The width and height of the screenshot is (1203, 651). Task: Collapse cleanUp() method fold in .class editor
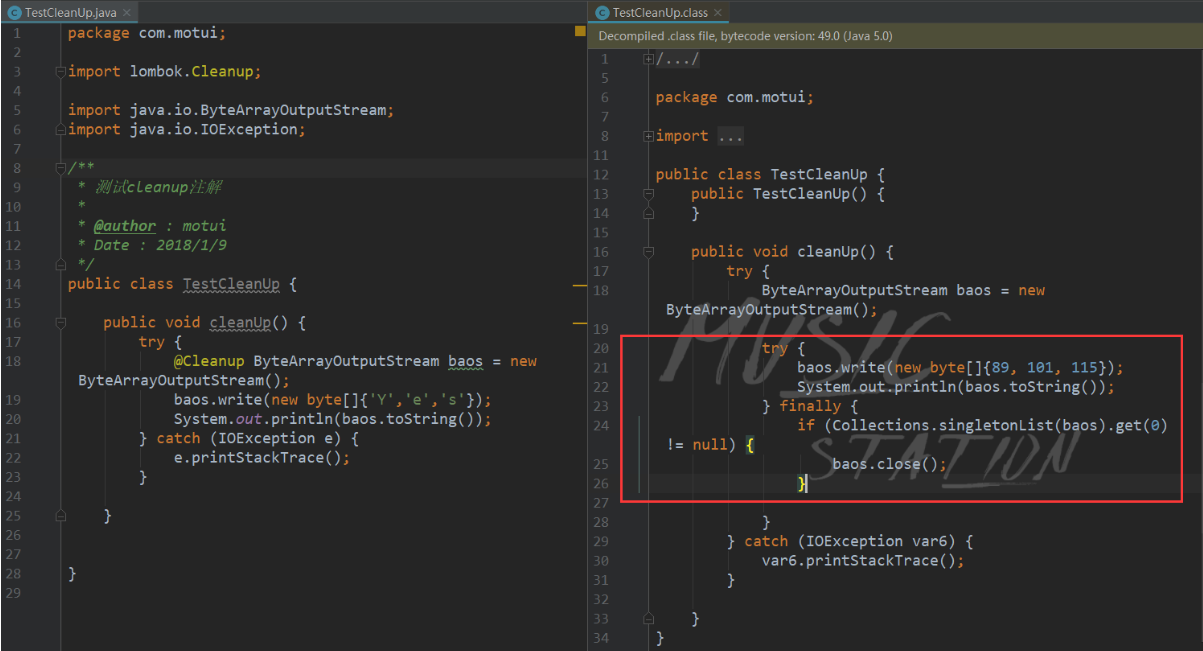pyautogui.click(x=648, y=252)
